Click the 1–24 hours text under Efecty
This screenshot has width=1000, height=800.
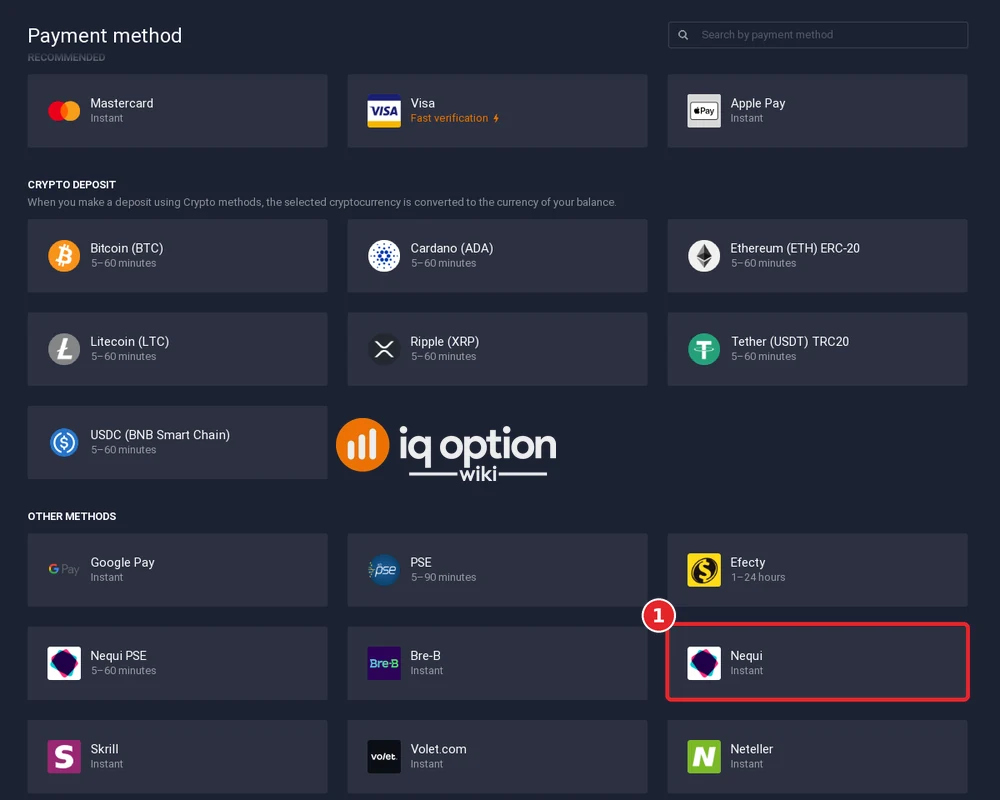point(758,577)
